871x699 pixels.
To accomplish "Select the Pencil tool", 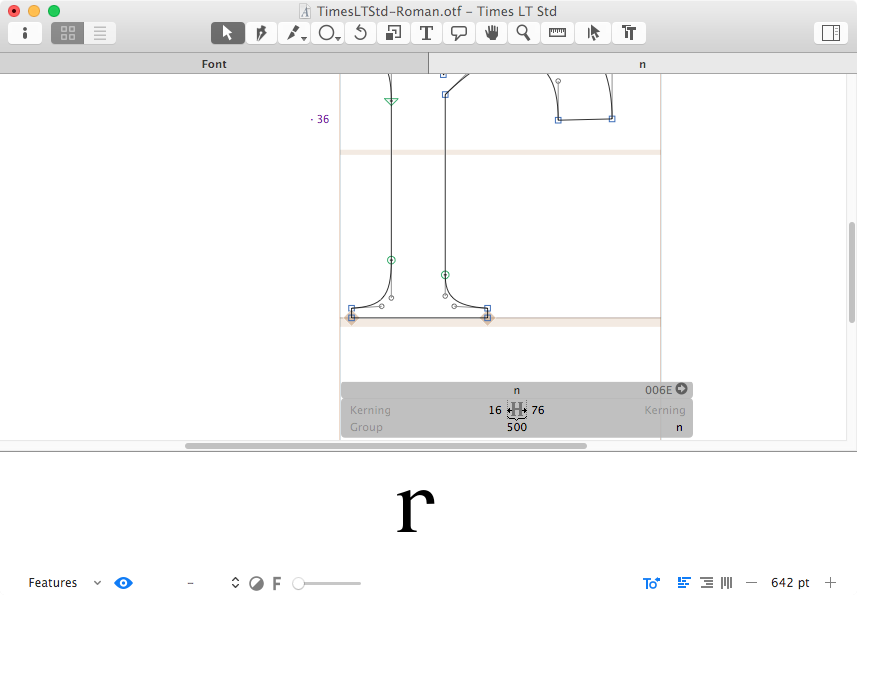I will (x=294, y=33).
